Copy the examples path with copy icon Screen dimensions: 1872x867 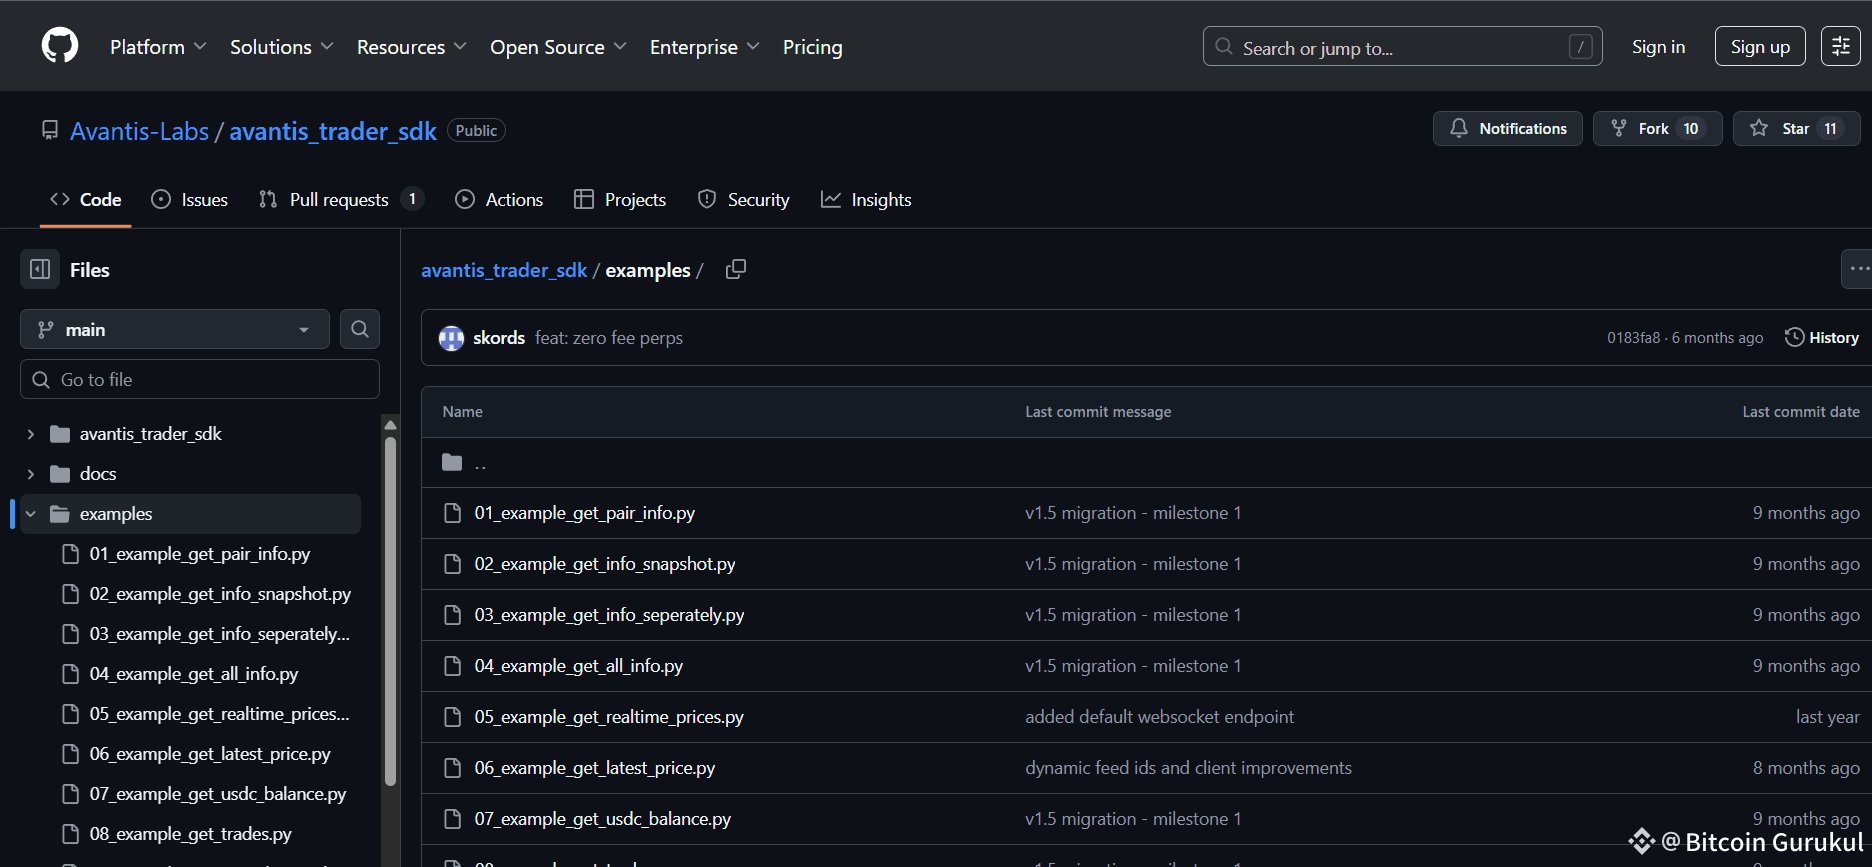click(736, 270)
